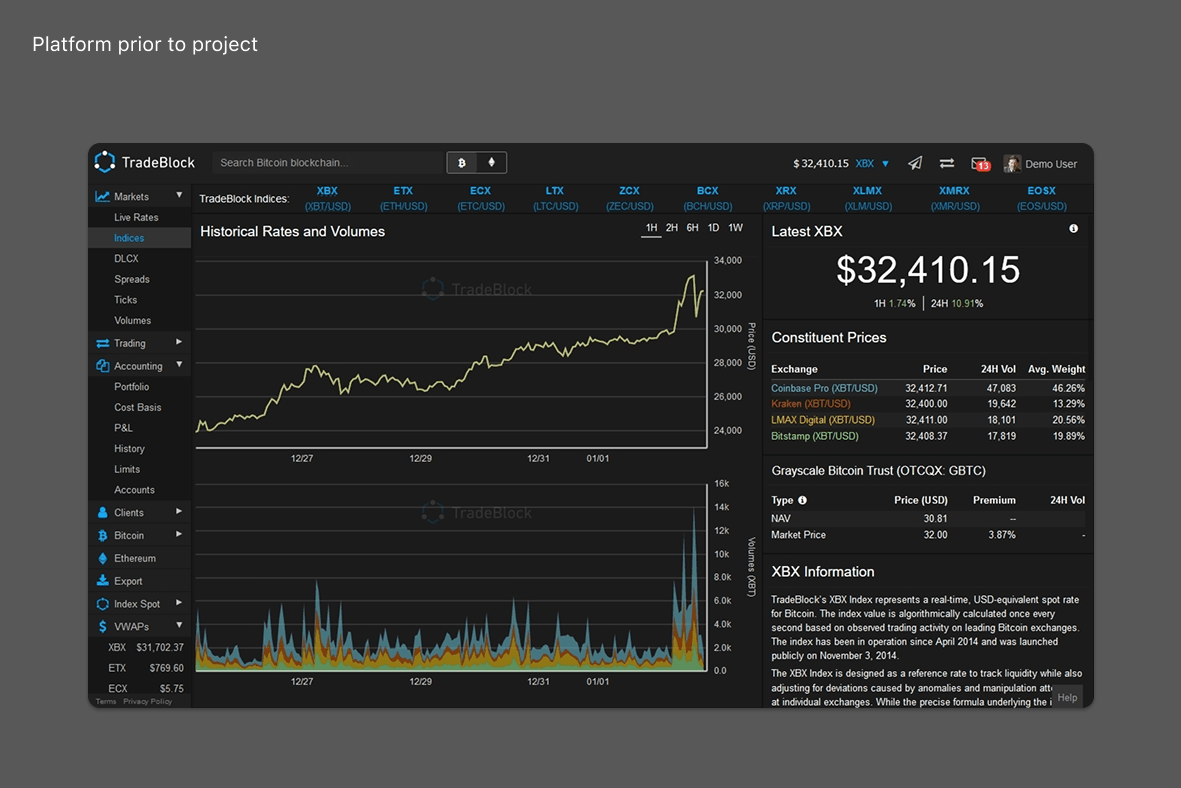Open the transfer arrows icon in header
Screen dimensions: 1181x788
pos(947,163)
